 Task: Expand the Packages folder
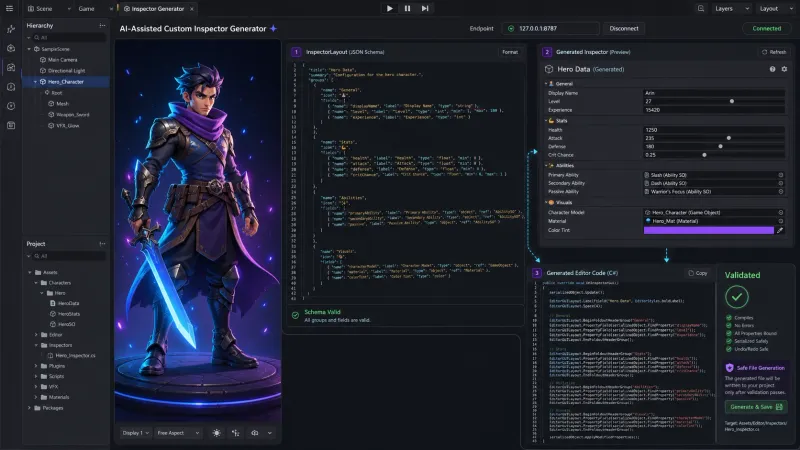(29, 408)
